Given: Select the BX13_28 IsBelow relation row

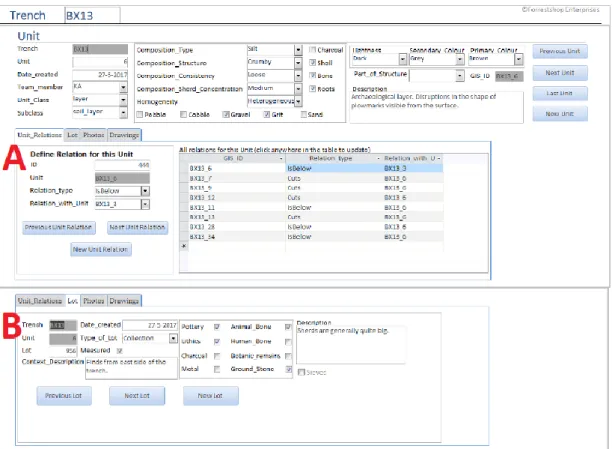Looking at the screenshot, I should (x=311, y=227).
